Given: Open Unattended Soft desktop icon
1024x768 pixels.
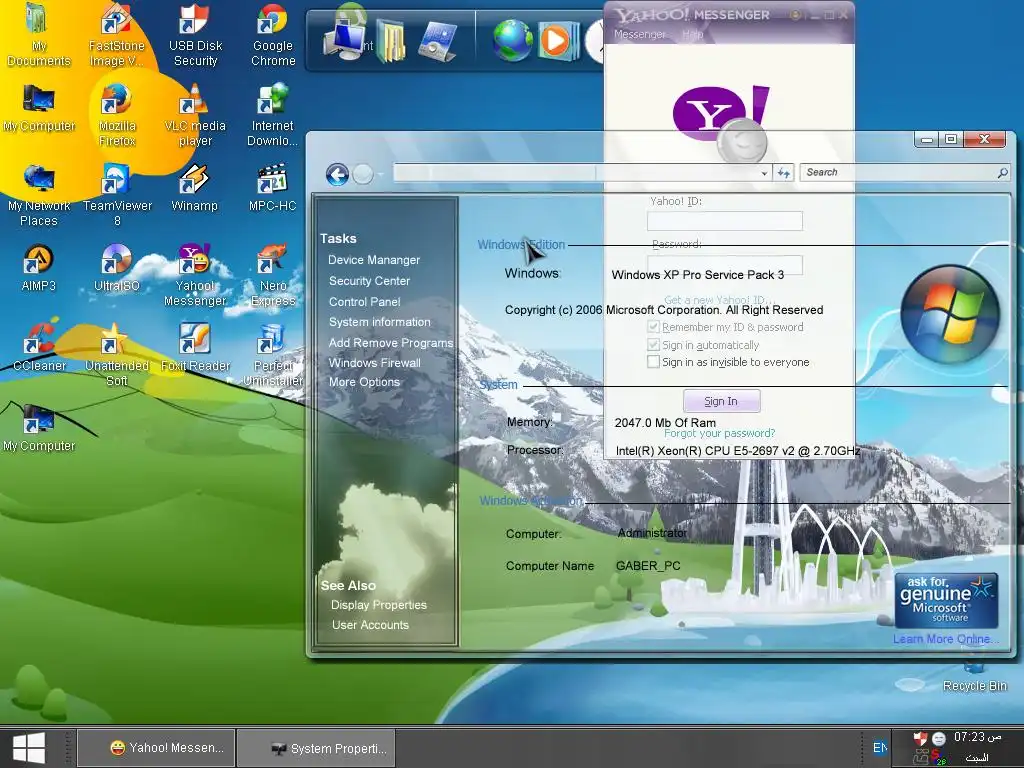Looking at the screenshot, I should coord(117,355).
